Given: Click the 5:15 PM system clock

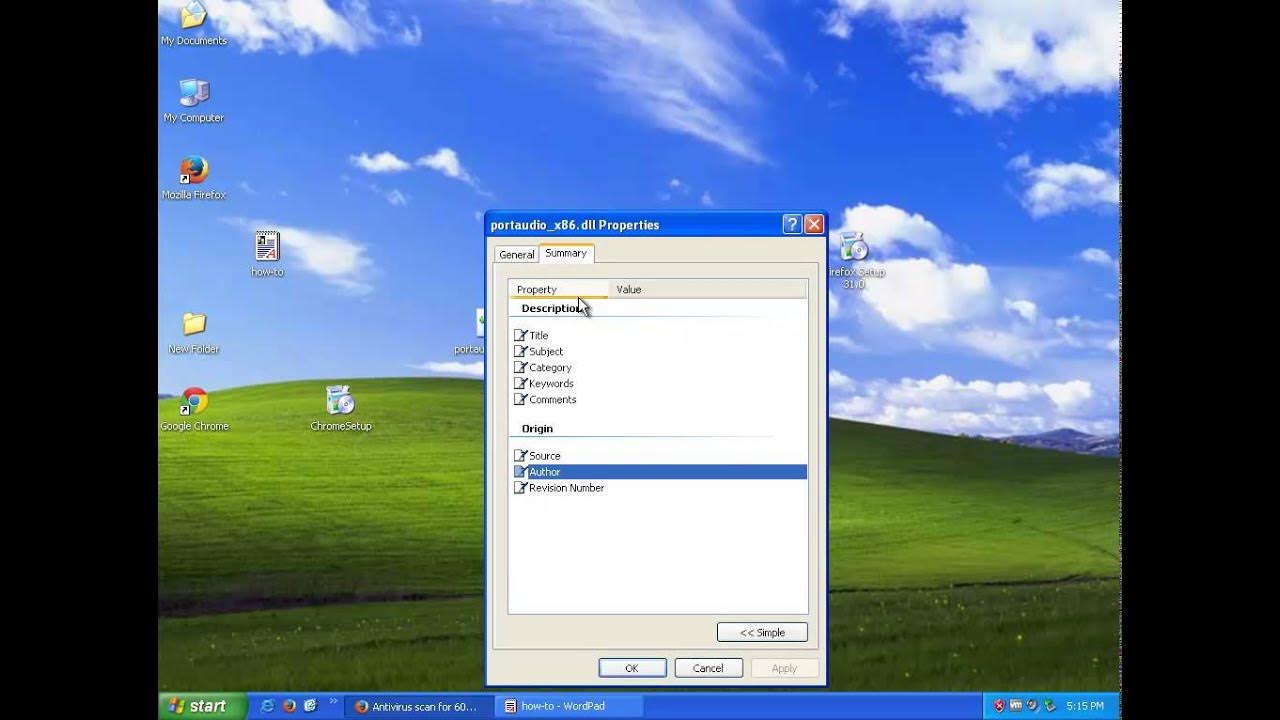Looking at the screenshot, I should pos(1085,706).
